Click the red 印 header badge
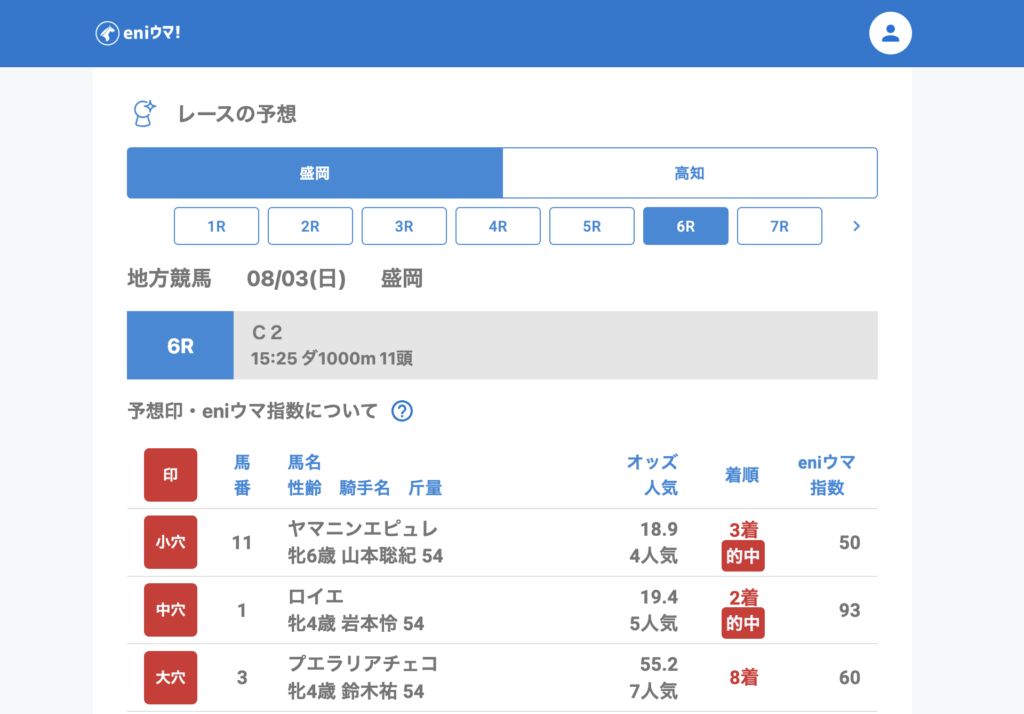The height and width of the screenshot is (714, 1024). (x=171, y=475)
